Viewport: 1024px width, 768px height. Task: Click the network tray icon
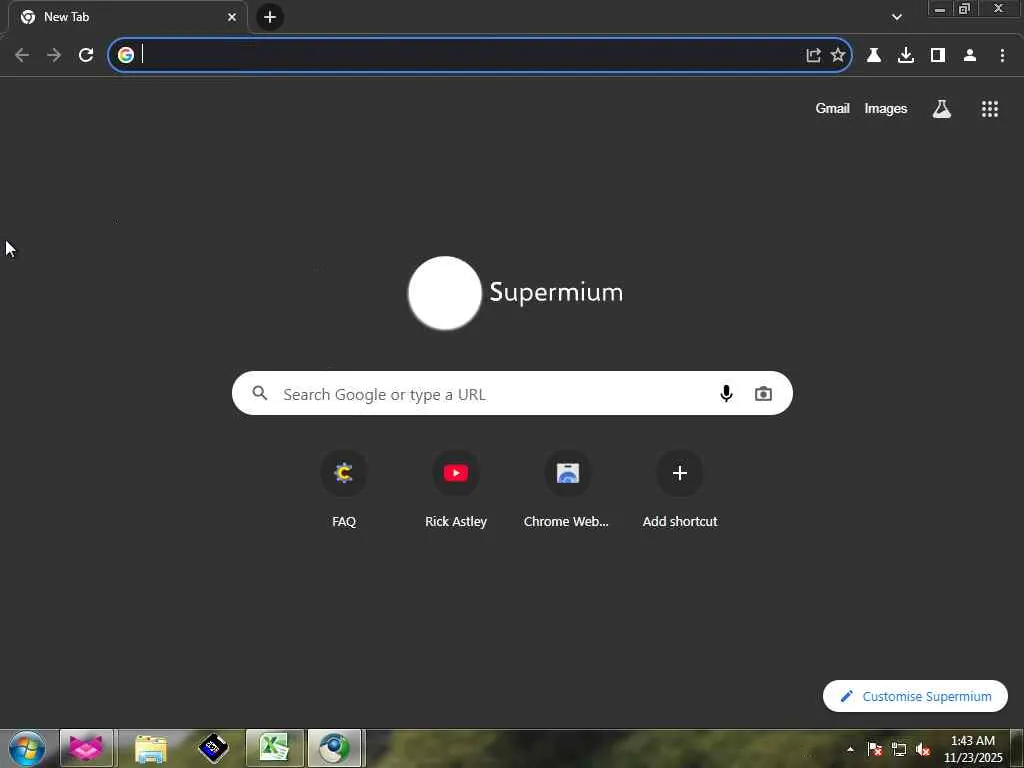(899, 749)
